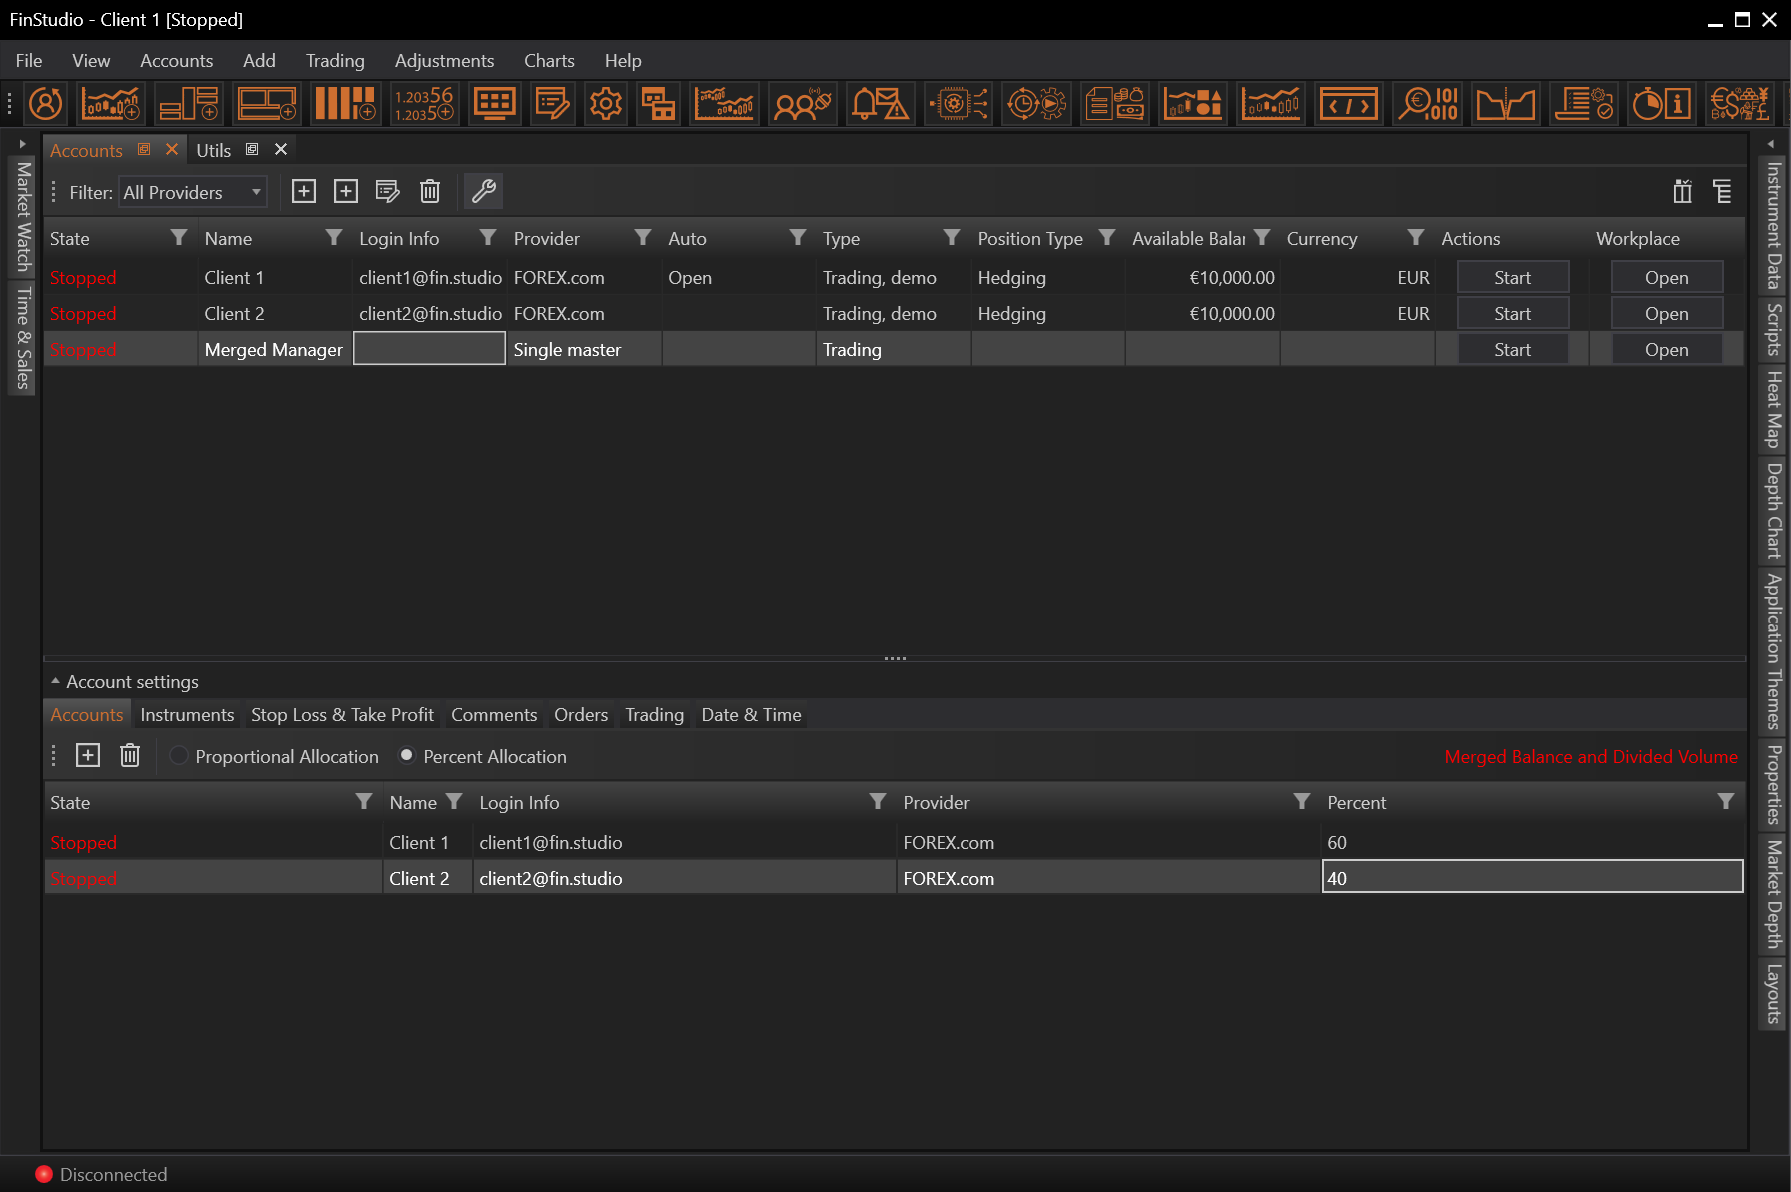Image resolution: width=1791 pixels, height=1192 pixels.
Task: Toggle State column filter in accounts grid
Action: [x=179, y=238]
